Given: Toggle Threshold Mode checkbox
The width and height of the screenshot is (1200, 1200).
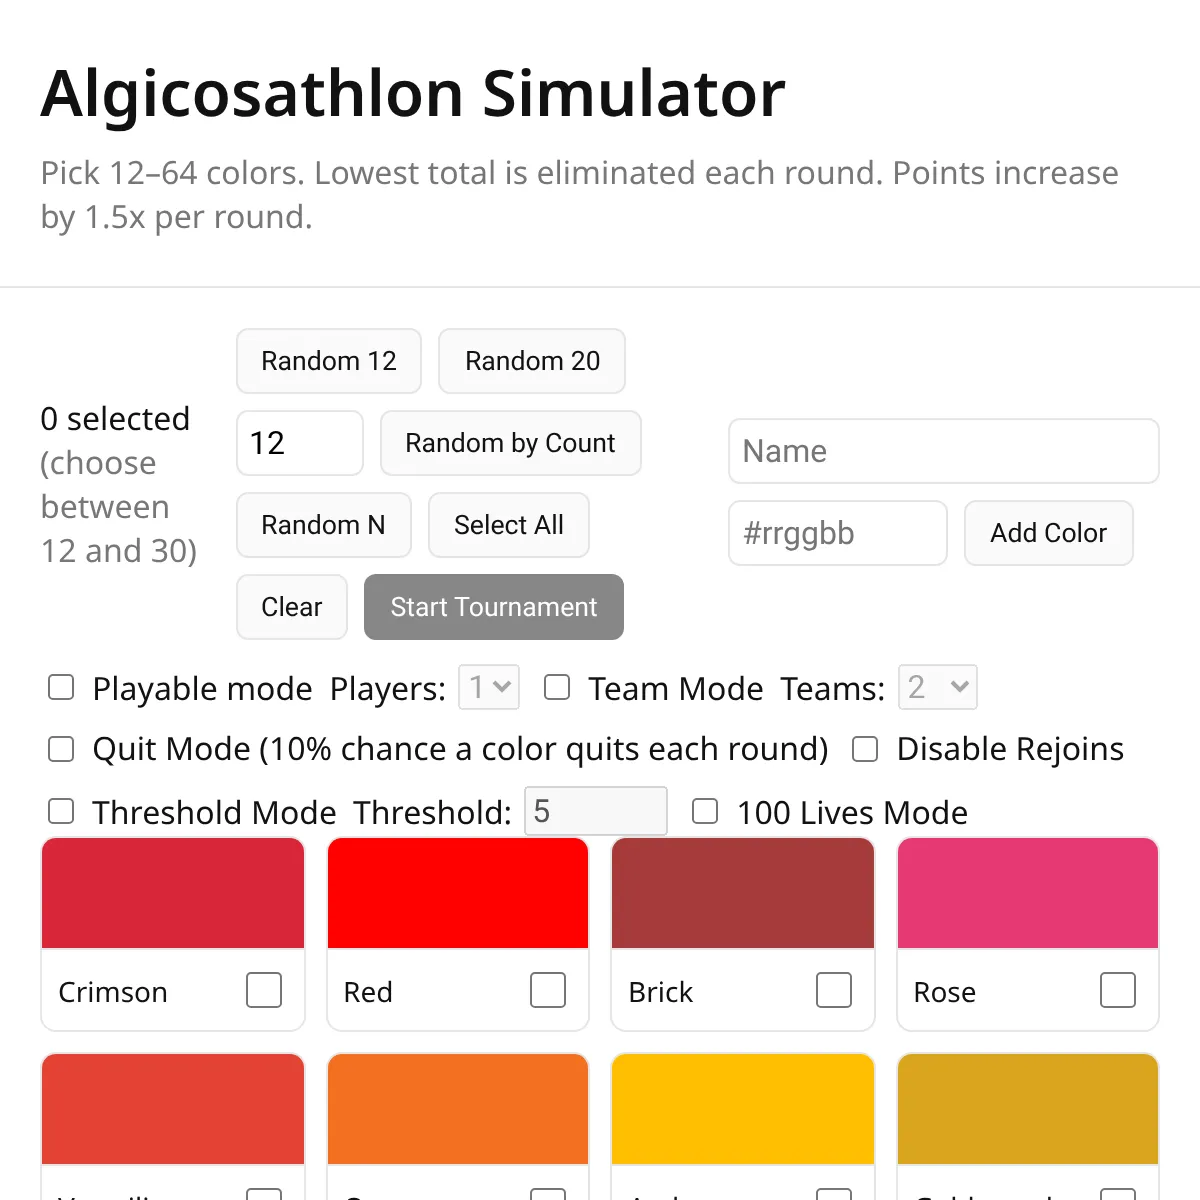Looking at the screenshot, I should point(62,811).
